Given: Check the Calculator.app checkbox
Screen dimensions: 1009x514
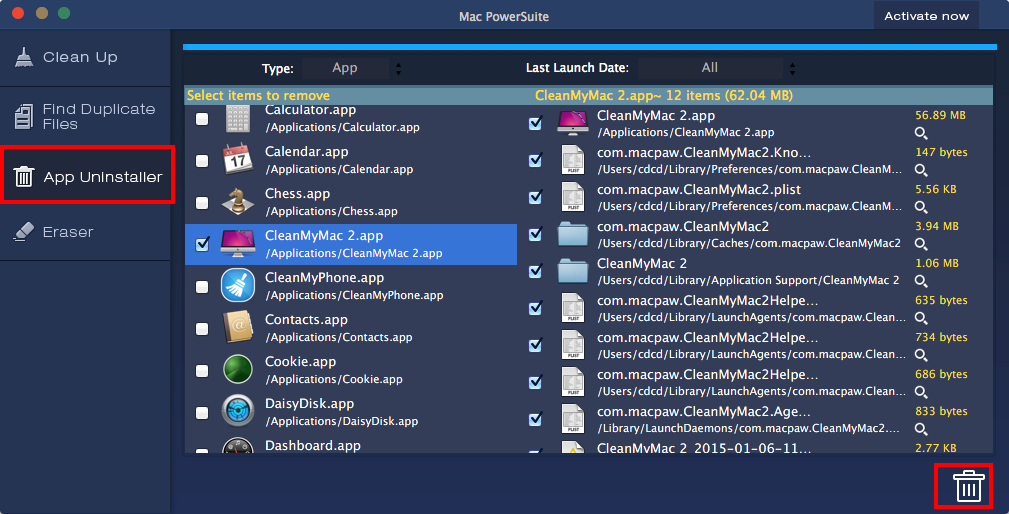Looking at the screenshot, I should tap(202, 119).
